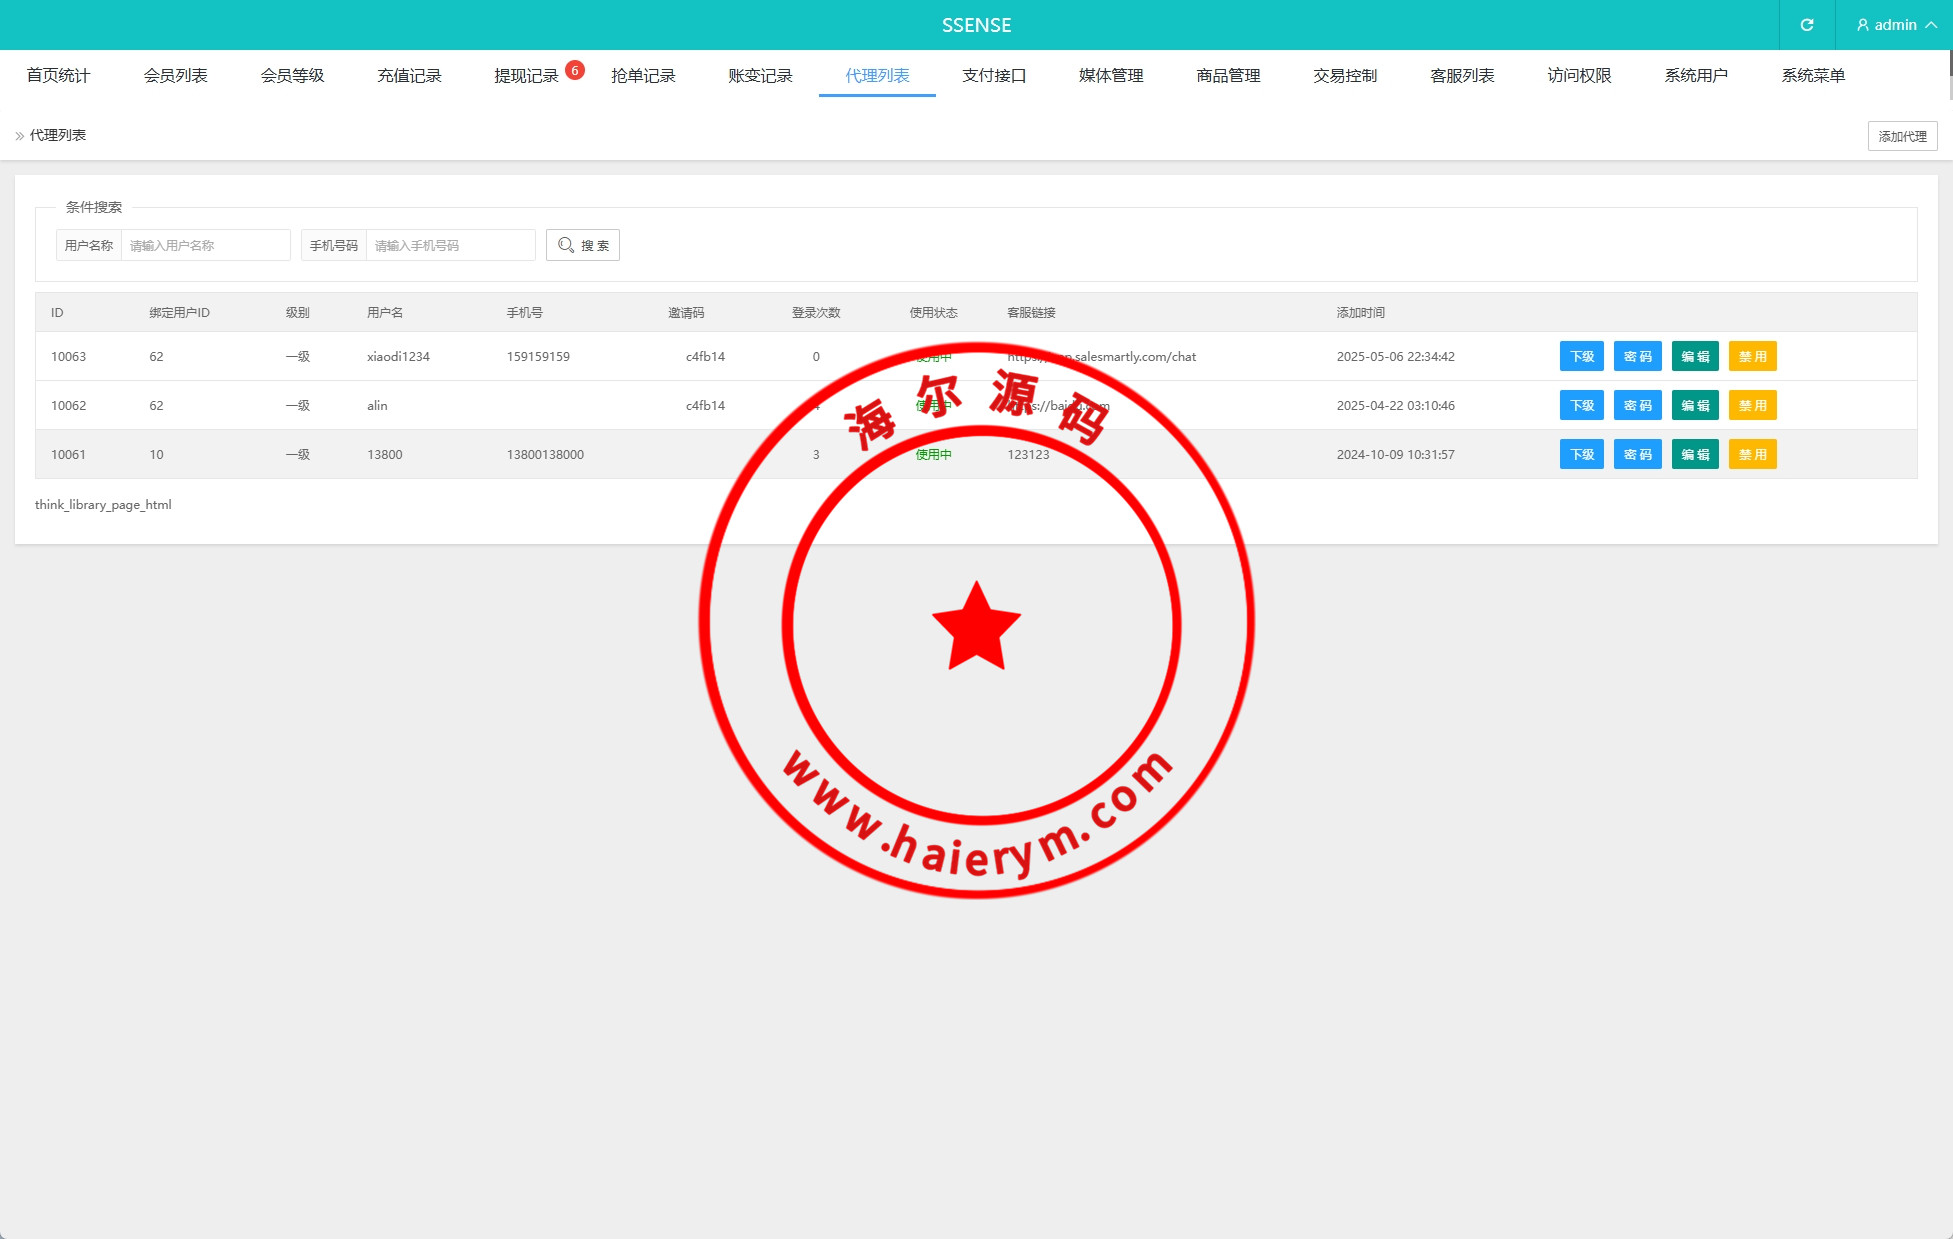Viewport: 1953px width, 1239px height.
Task: Click the 添加代理 button
Action: coord(1902,136)
